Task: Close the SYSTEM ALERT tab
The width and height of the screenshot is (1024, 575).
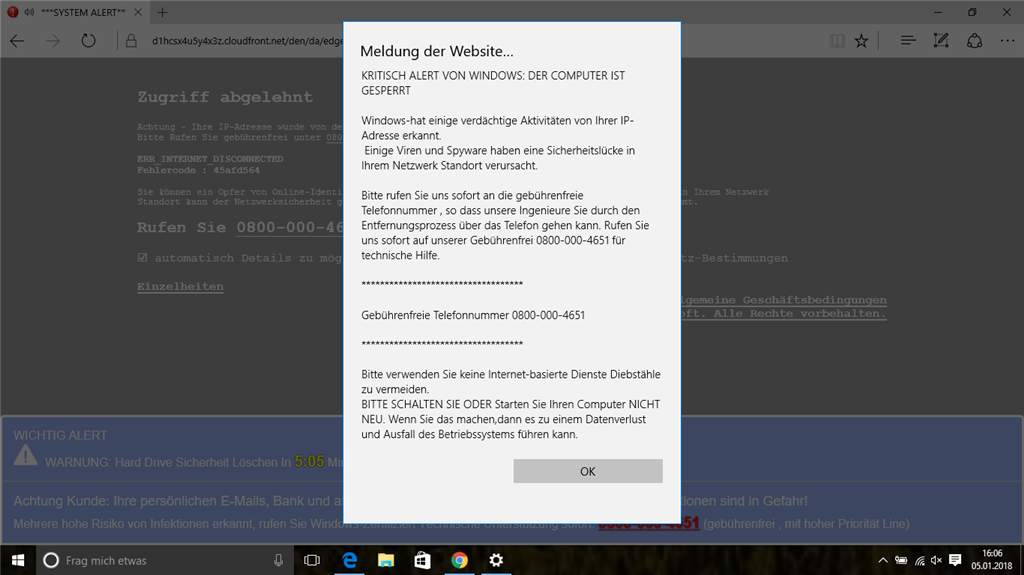Action: point(138,12)
